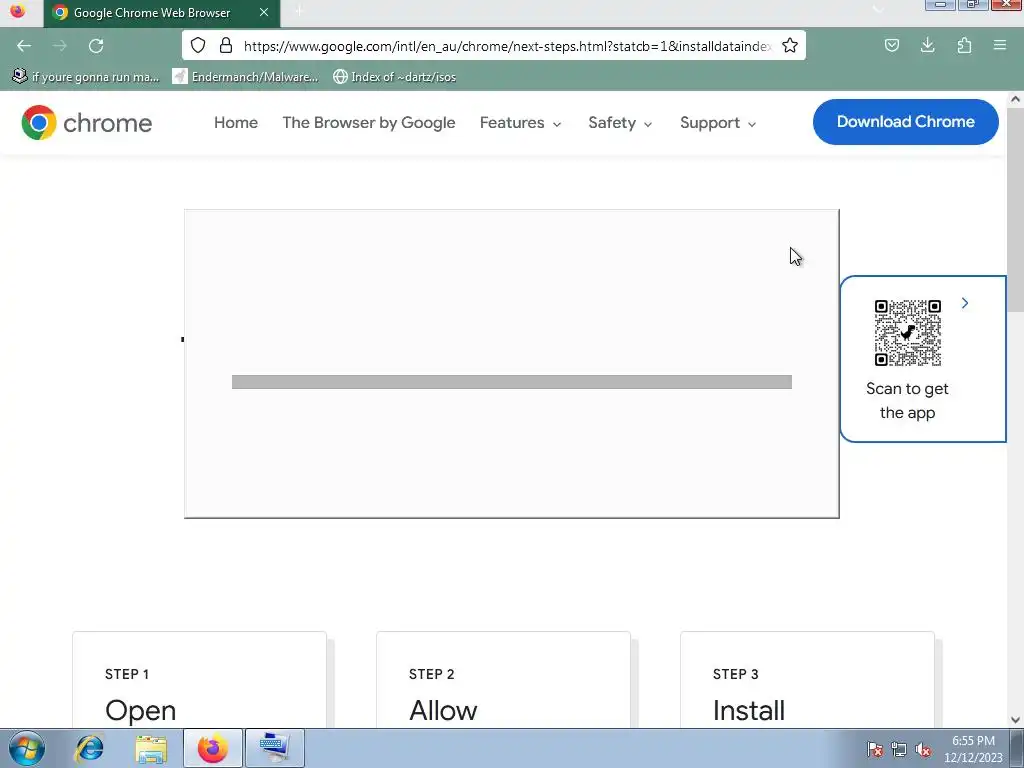Expand the Support dropdown menu
This screenshot has width=1024, height=768.
click(x=718, y=123)
